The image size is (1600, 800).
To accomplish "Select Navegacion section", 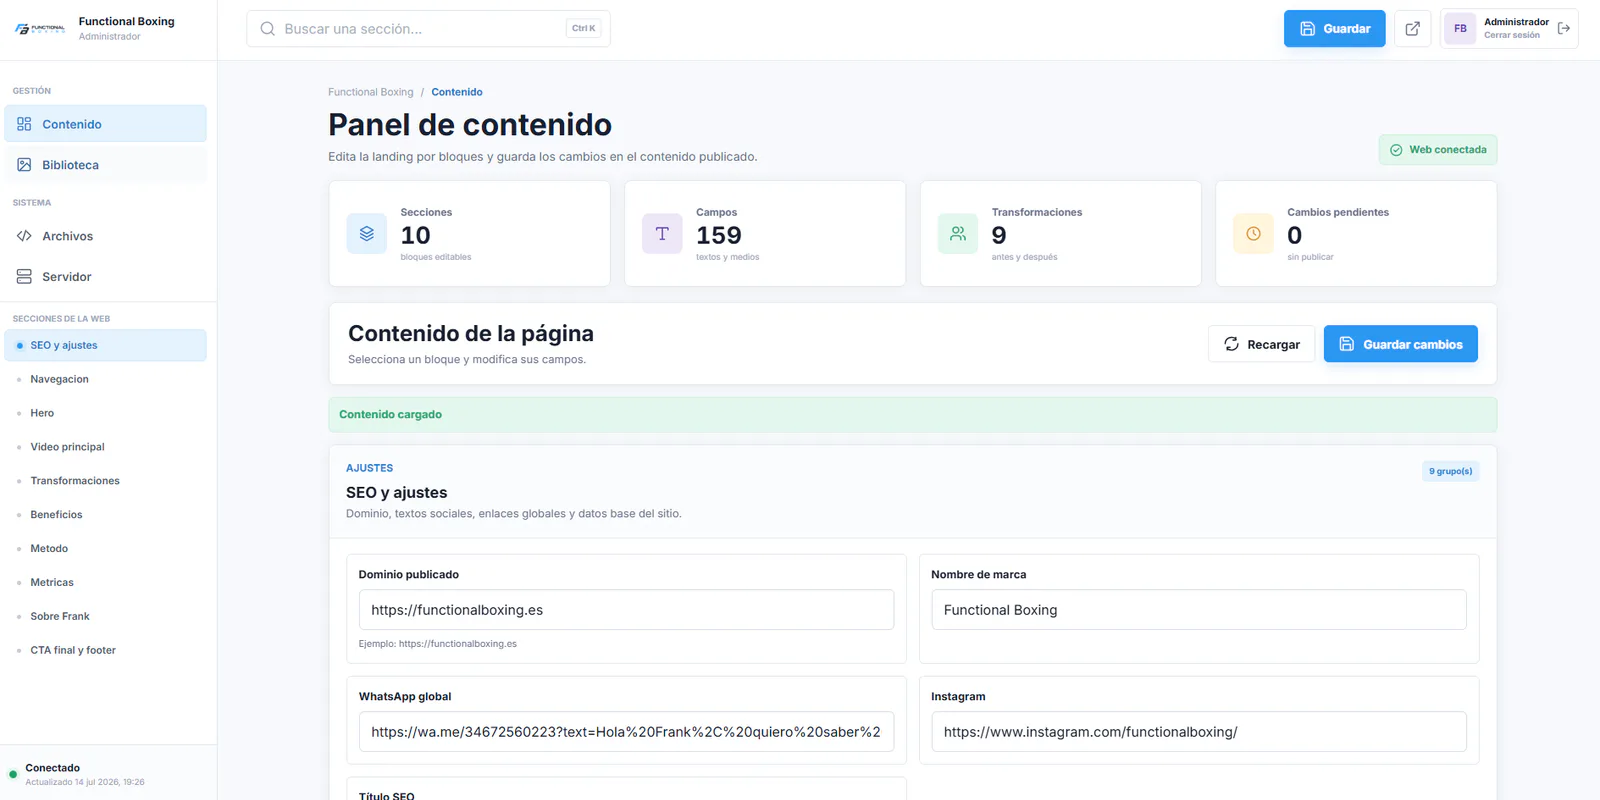I will (105, 379).
